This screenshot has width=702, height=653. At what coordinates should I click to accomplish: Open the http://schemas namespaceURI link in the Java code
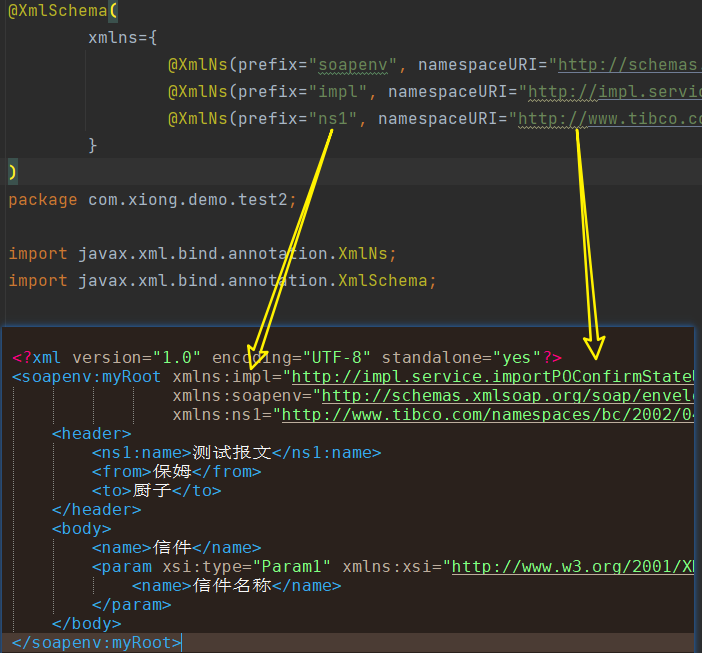[628, 65]
